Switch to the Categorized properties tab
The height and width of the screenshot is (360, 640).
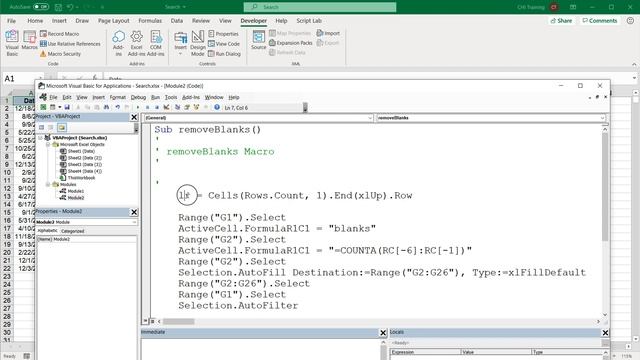click(x=73, y=231)
